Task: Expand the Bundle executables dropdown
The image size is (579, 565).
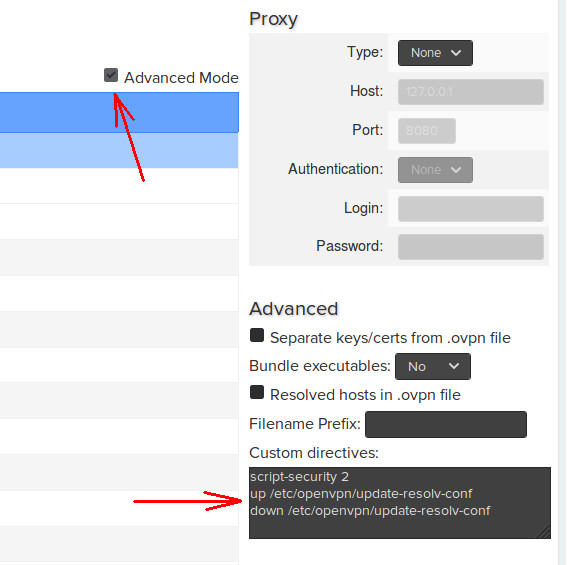Action: coord(433,366)
